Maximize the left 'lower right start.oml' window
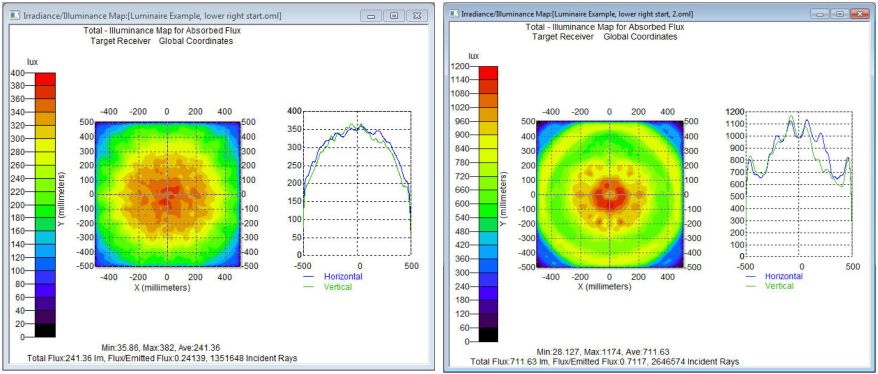The width and height of the screenshot is (878, 374). 394,16
